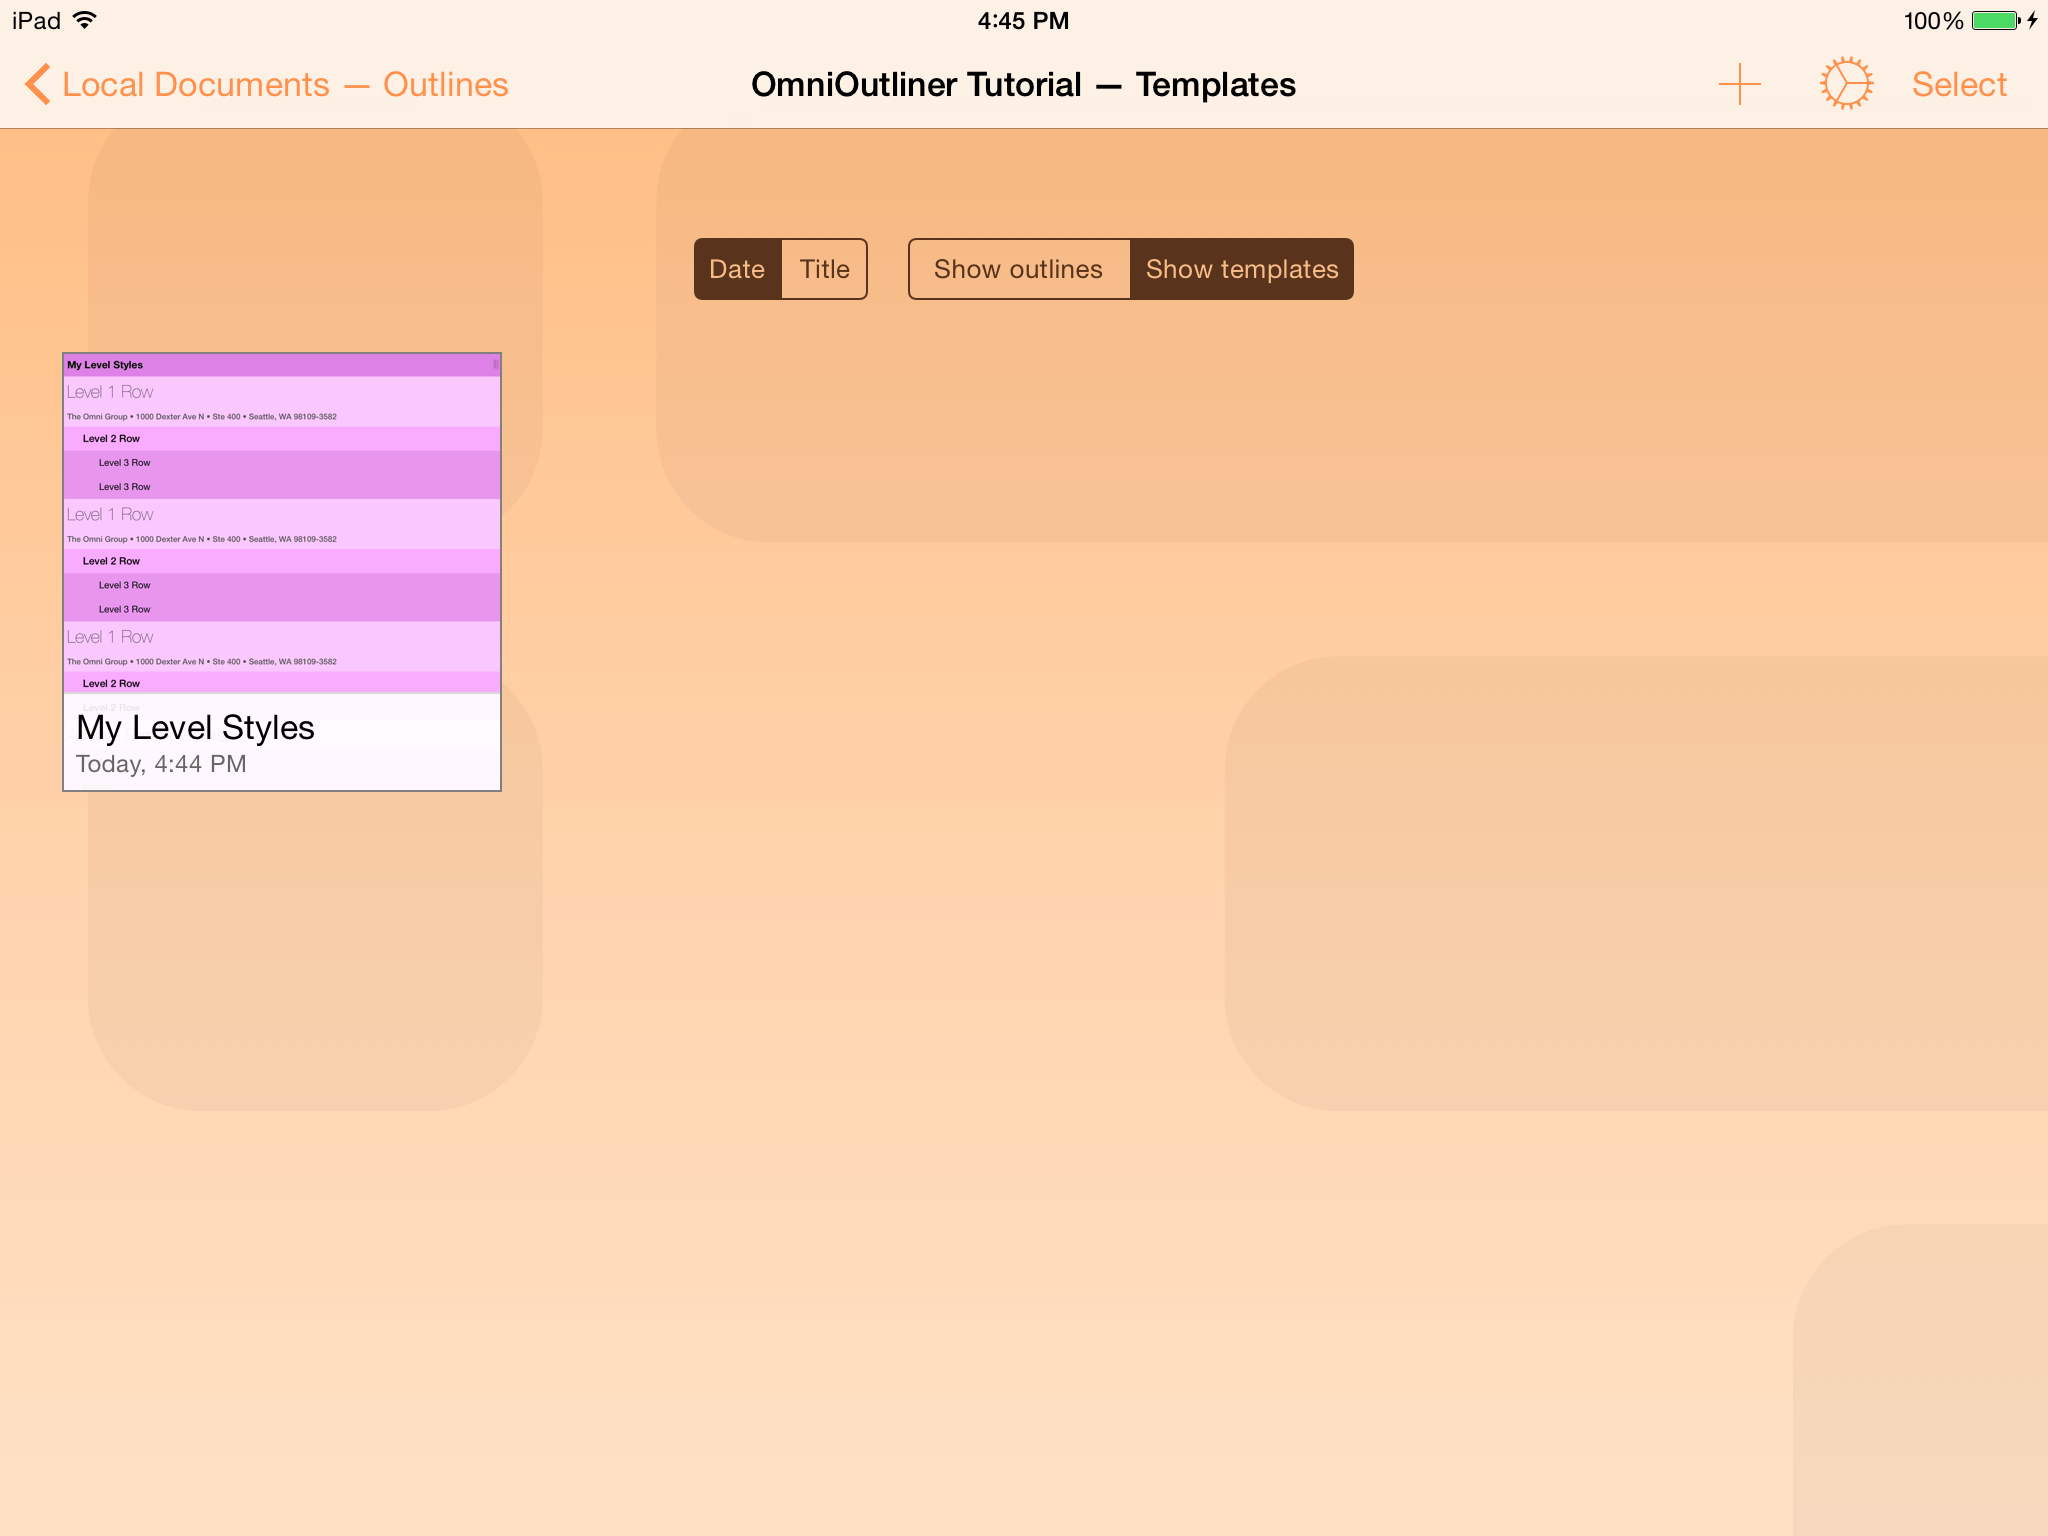Tap the Today, 4:44 PM date label
This screenshot has height=1536, width=2048.
coord(161,764)
